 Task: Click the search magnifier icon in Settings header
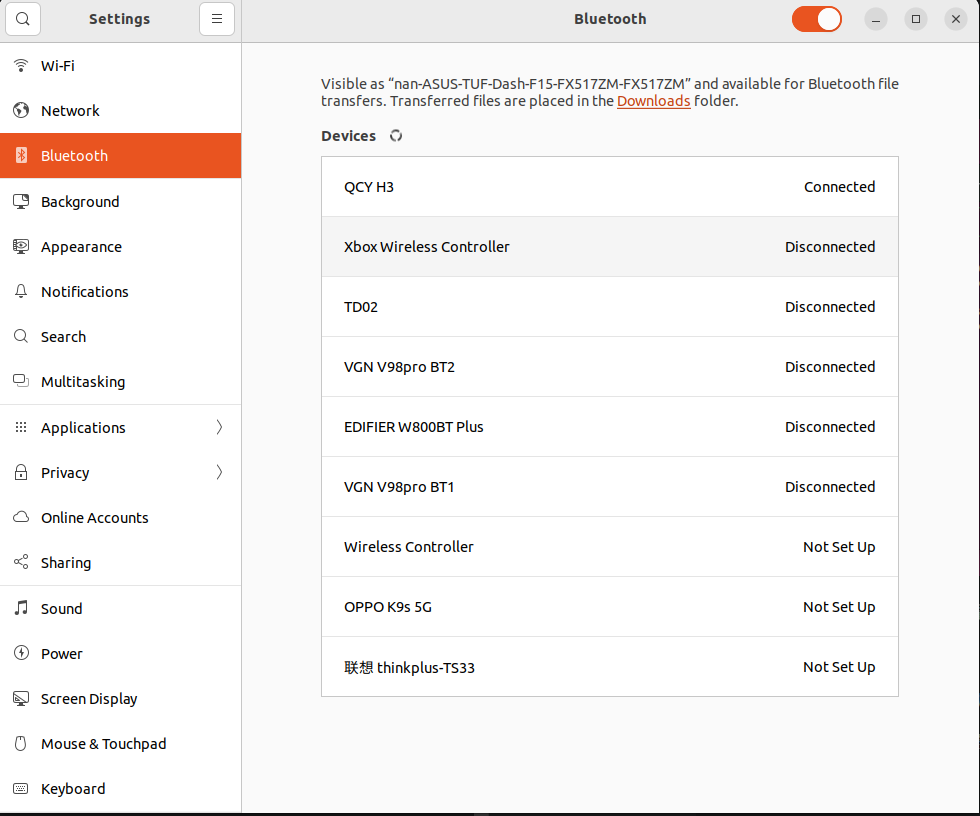23,19
